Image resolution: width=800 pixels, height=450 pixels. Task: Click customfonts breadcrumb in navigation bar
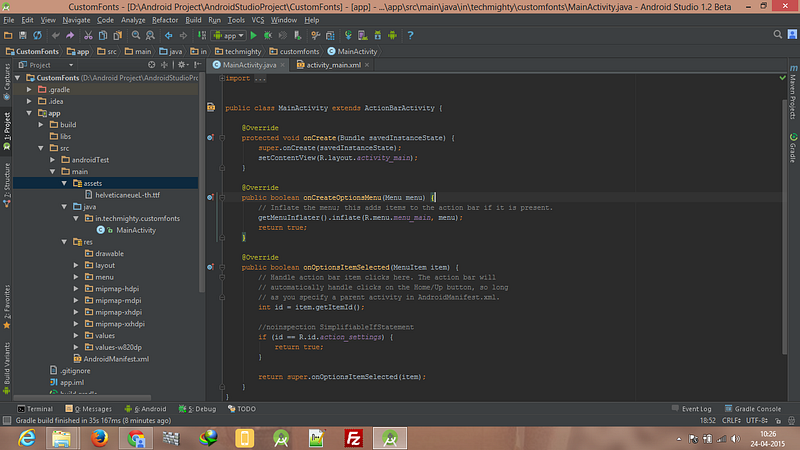[294, 52]
